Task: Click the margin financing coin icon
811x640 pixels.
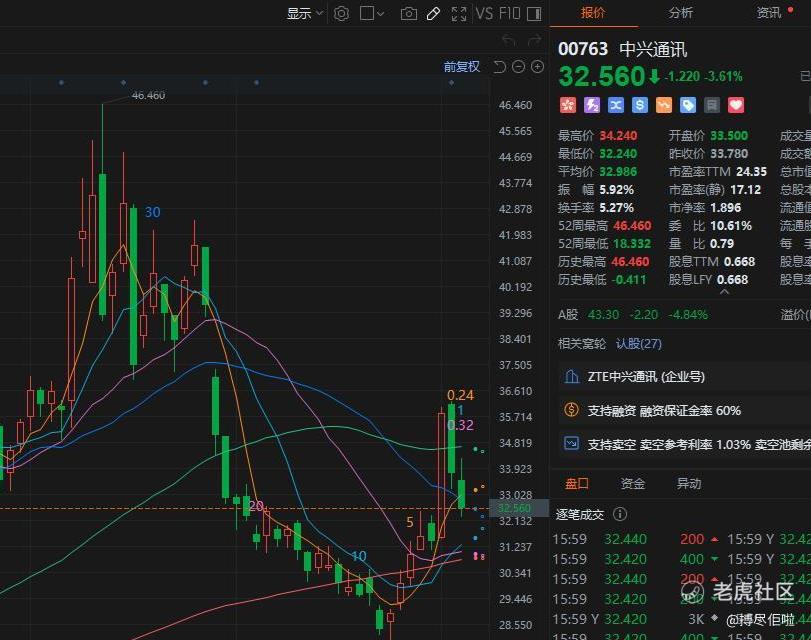Action: pos(572,410)
